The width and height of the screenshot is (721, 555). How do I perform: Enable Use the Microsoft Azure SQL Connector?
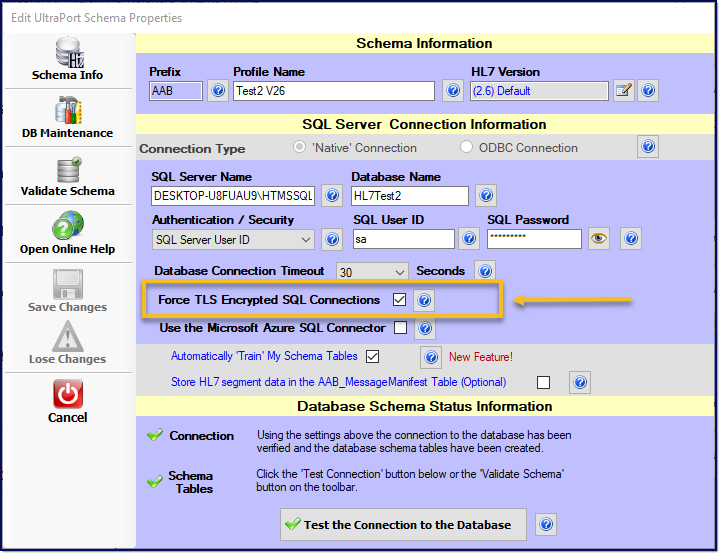coord(400,328)
